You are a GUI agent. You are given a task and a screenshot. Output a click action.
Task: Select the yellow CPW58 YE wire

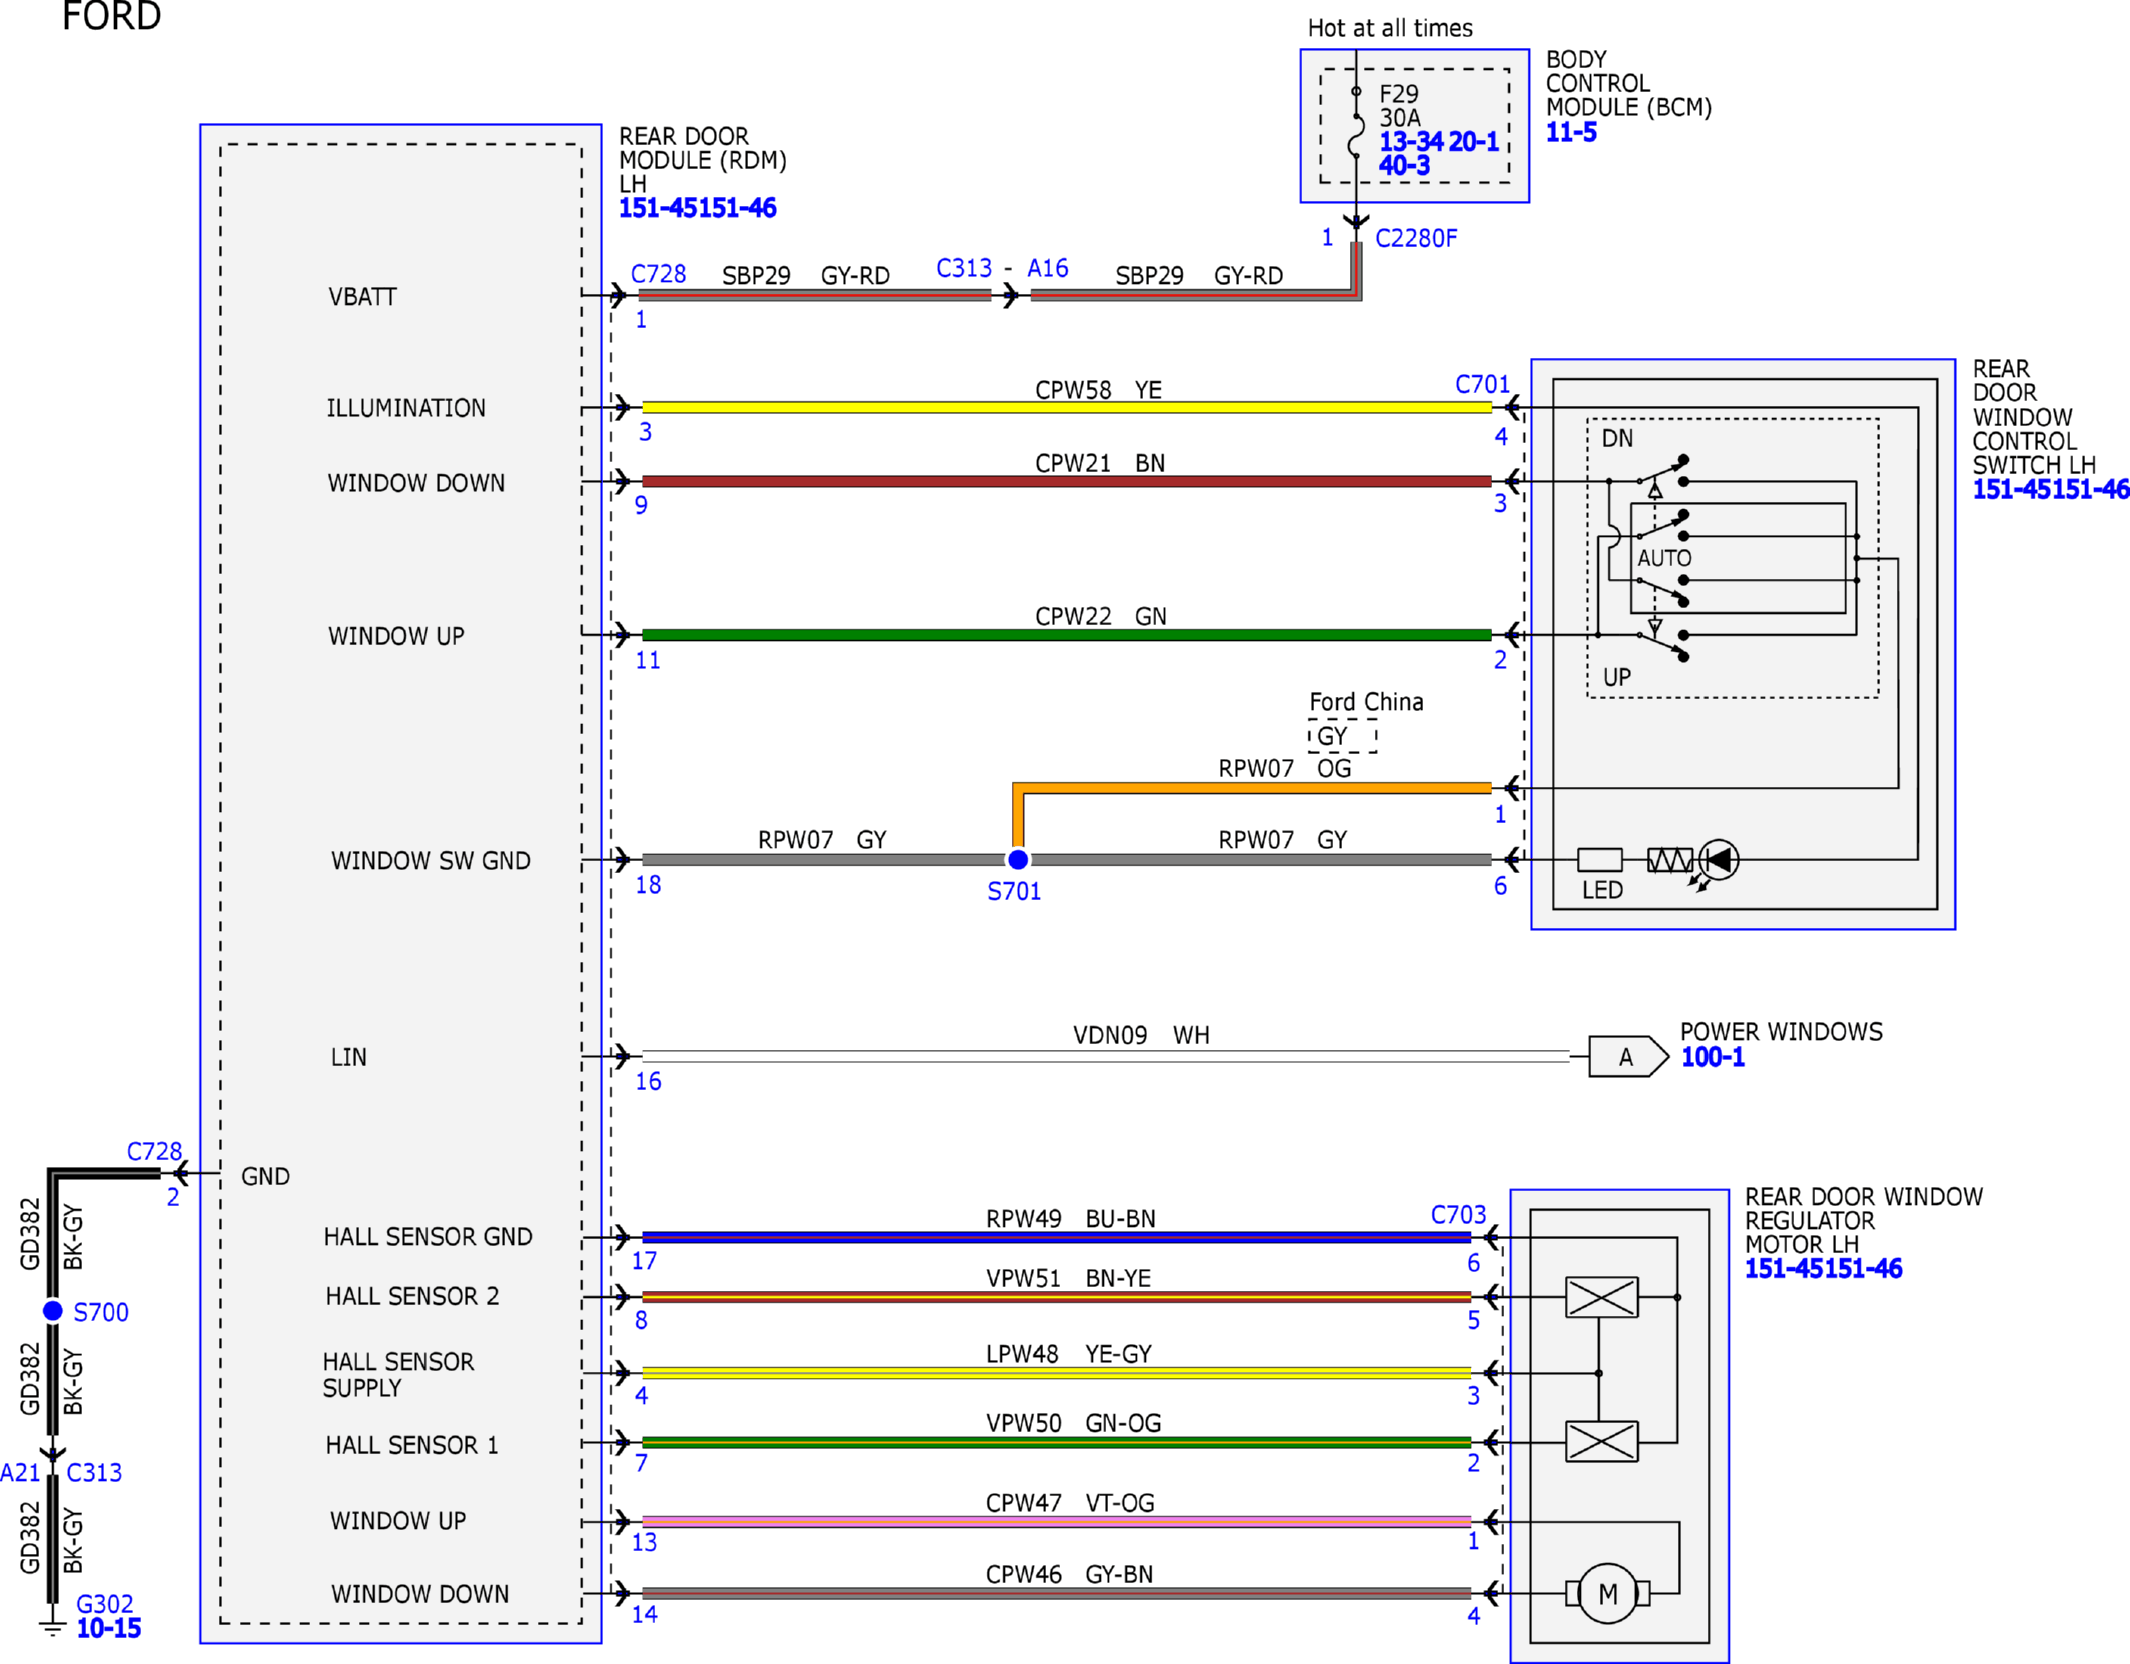1066,407
